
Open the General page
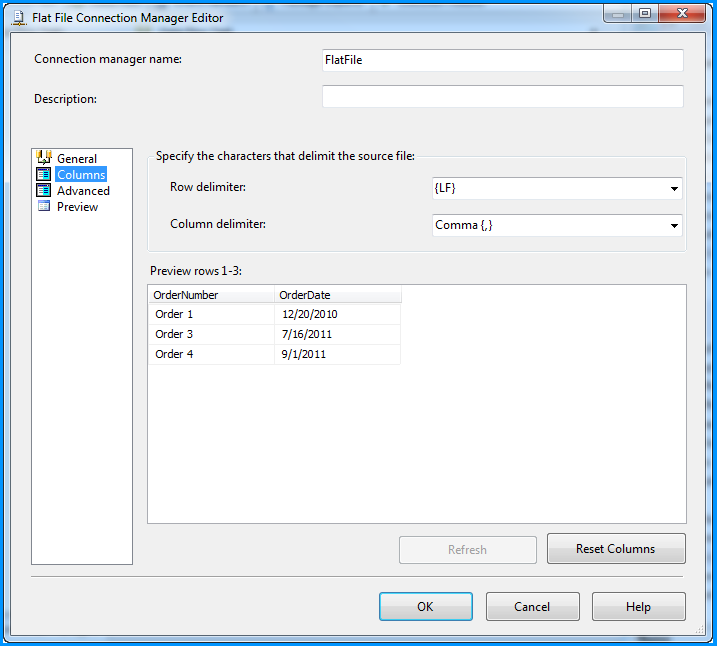click(x=77, y=159)
